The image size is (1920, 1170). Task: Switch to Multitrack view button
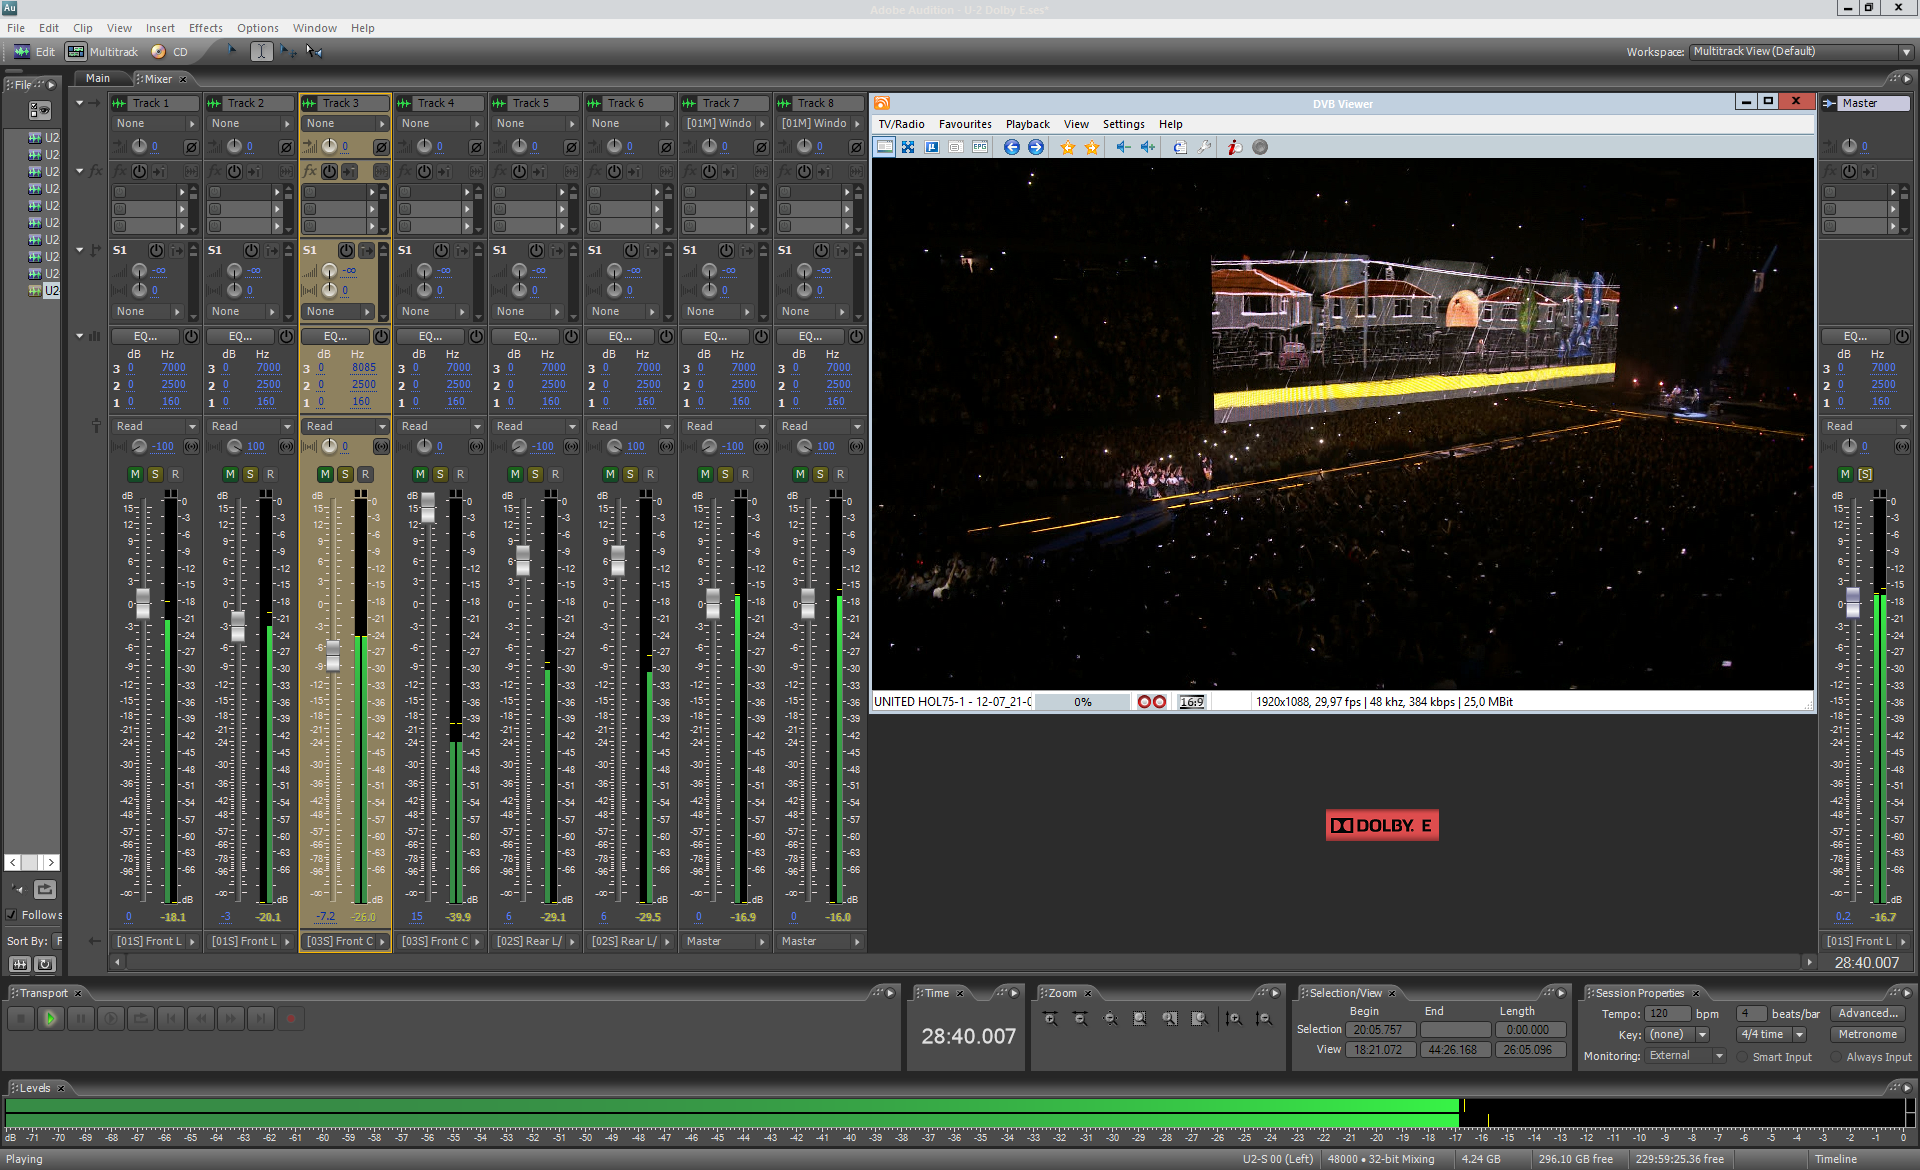tap(103, 52)
